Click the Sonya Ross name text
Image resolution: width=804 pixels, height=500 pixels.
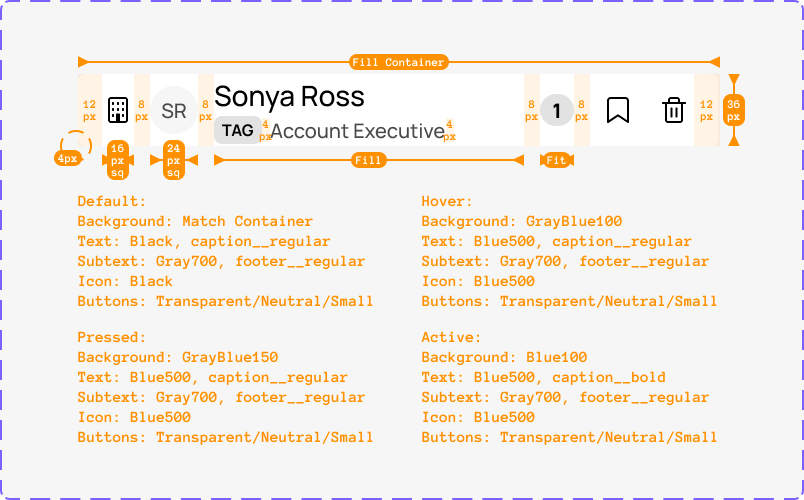tap(290, 96)
